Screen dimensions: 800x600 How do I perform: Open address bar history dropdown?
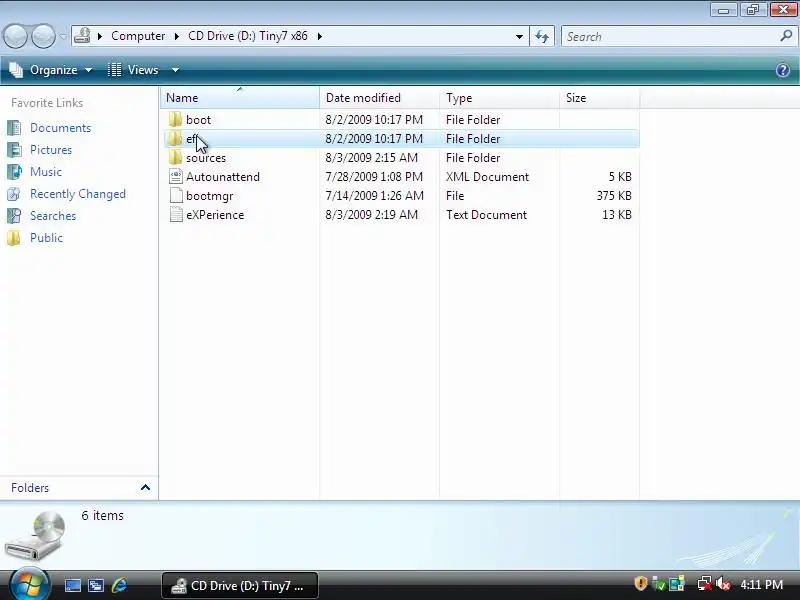(x=519, y=36)
